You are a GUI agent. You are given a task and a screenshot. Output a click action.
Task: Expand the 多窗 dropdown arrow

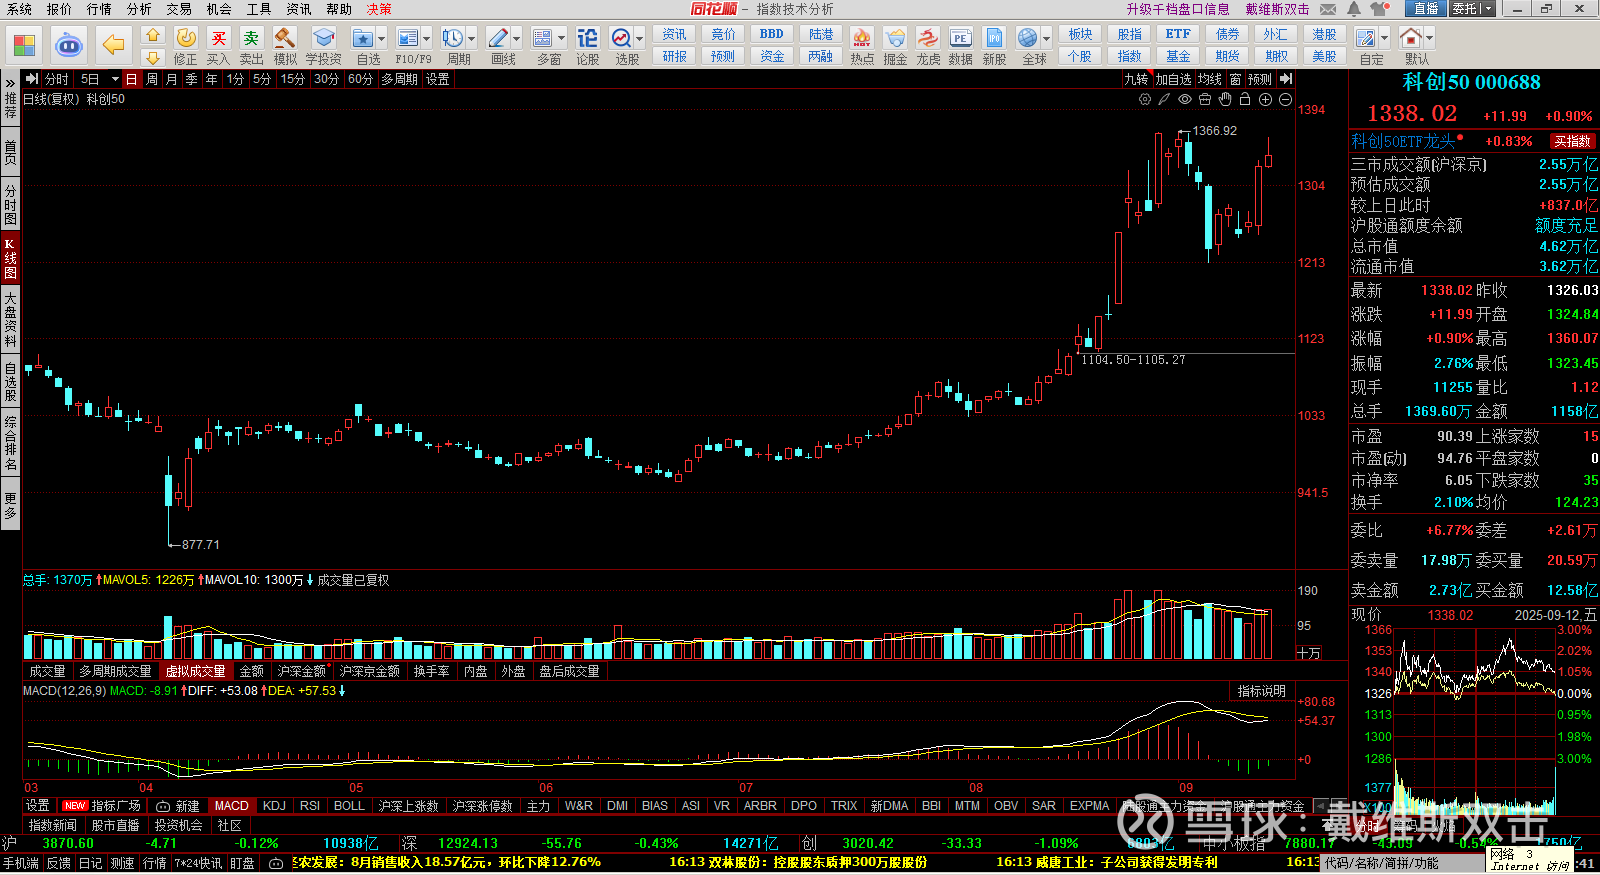tap(562, 39)
